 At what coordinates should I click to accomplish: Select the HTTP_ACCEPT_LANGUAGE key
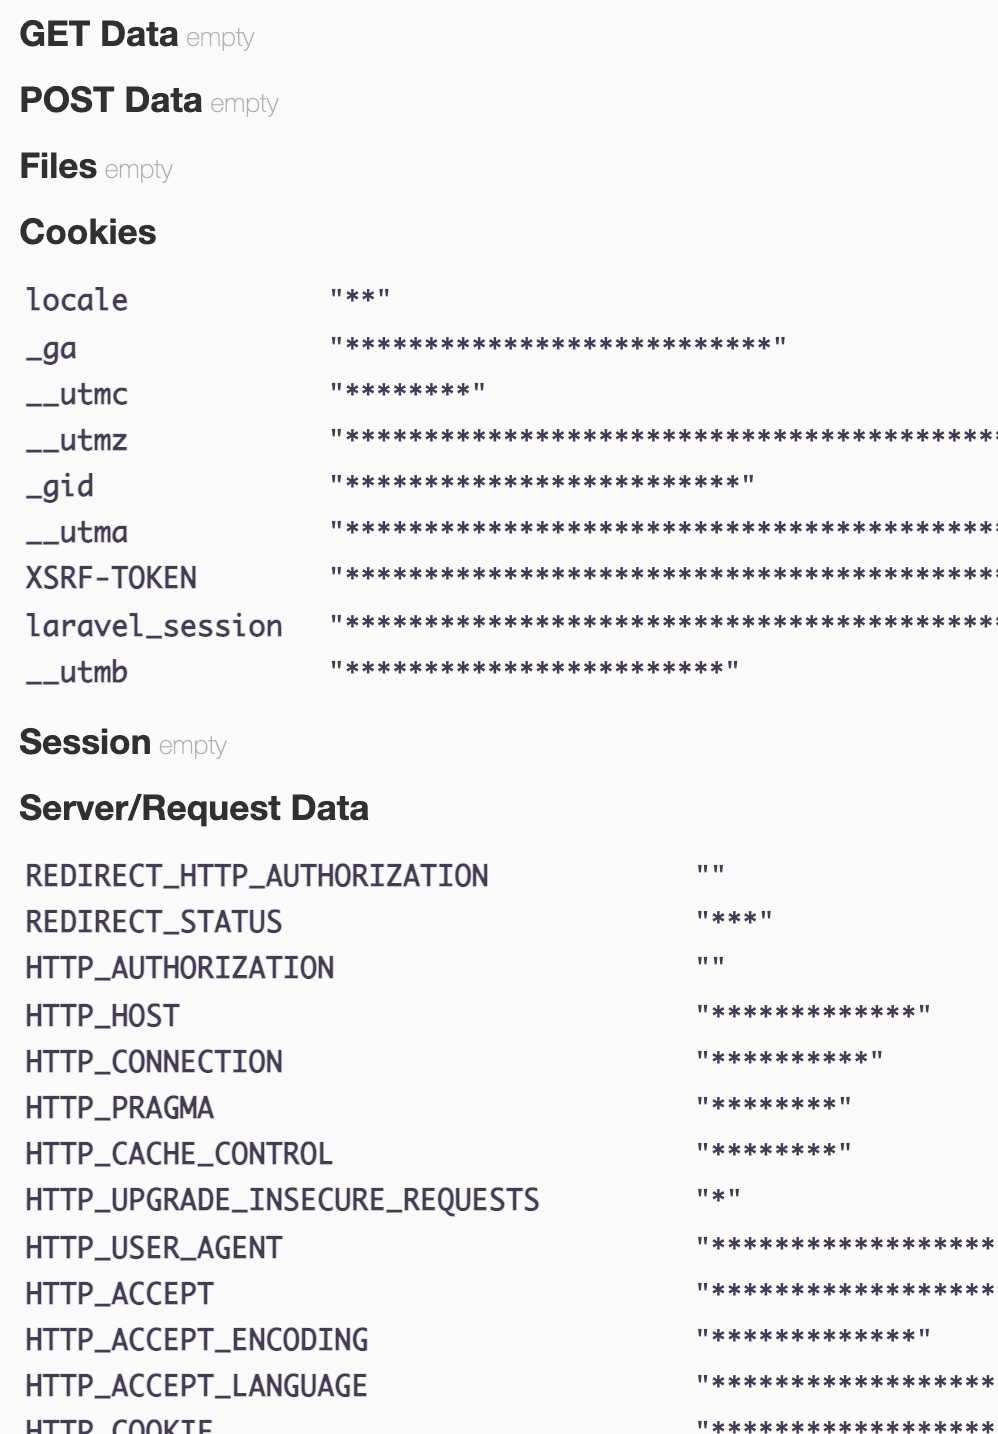coord(196,1386)
